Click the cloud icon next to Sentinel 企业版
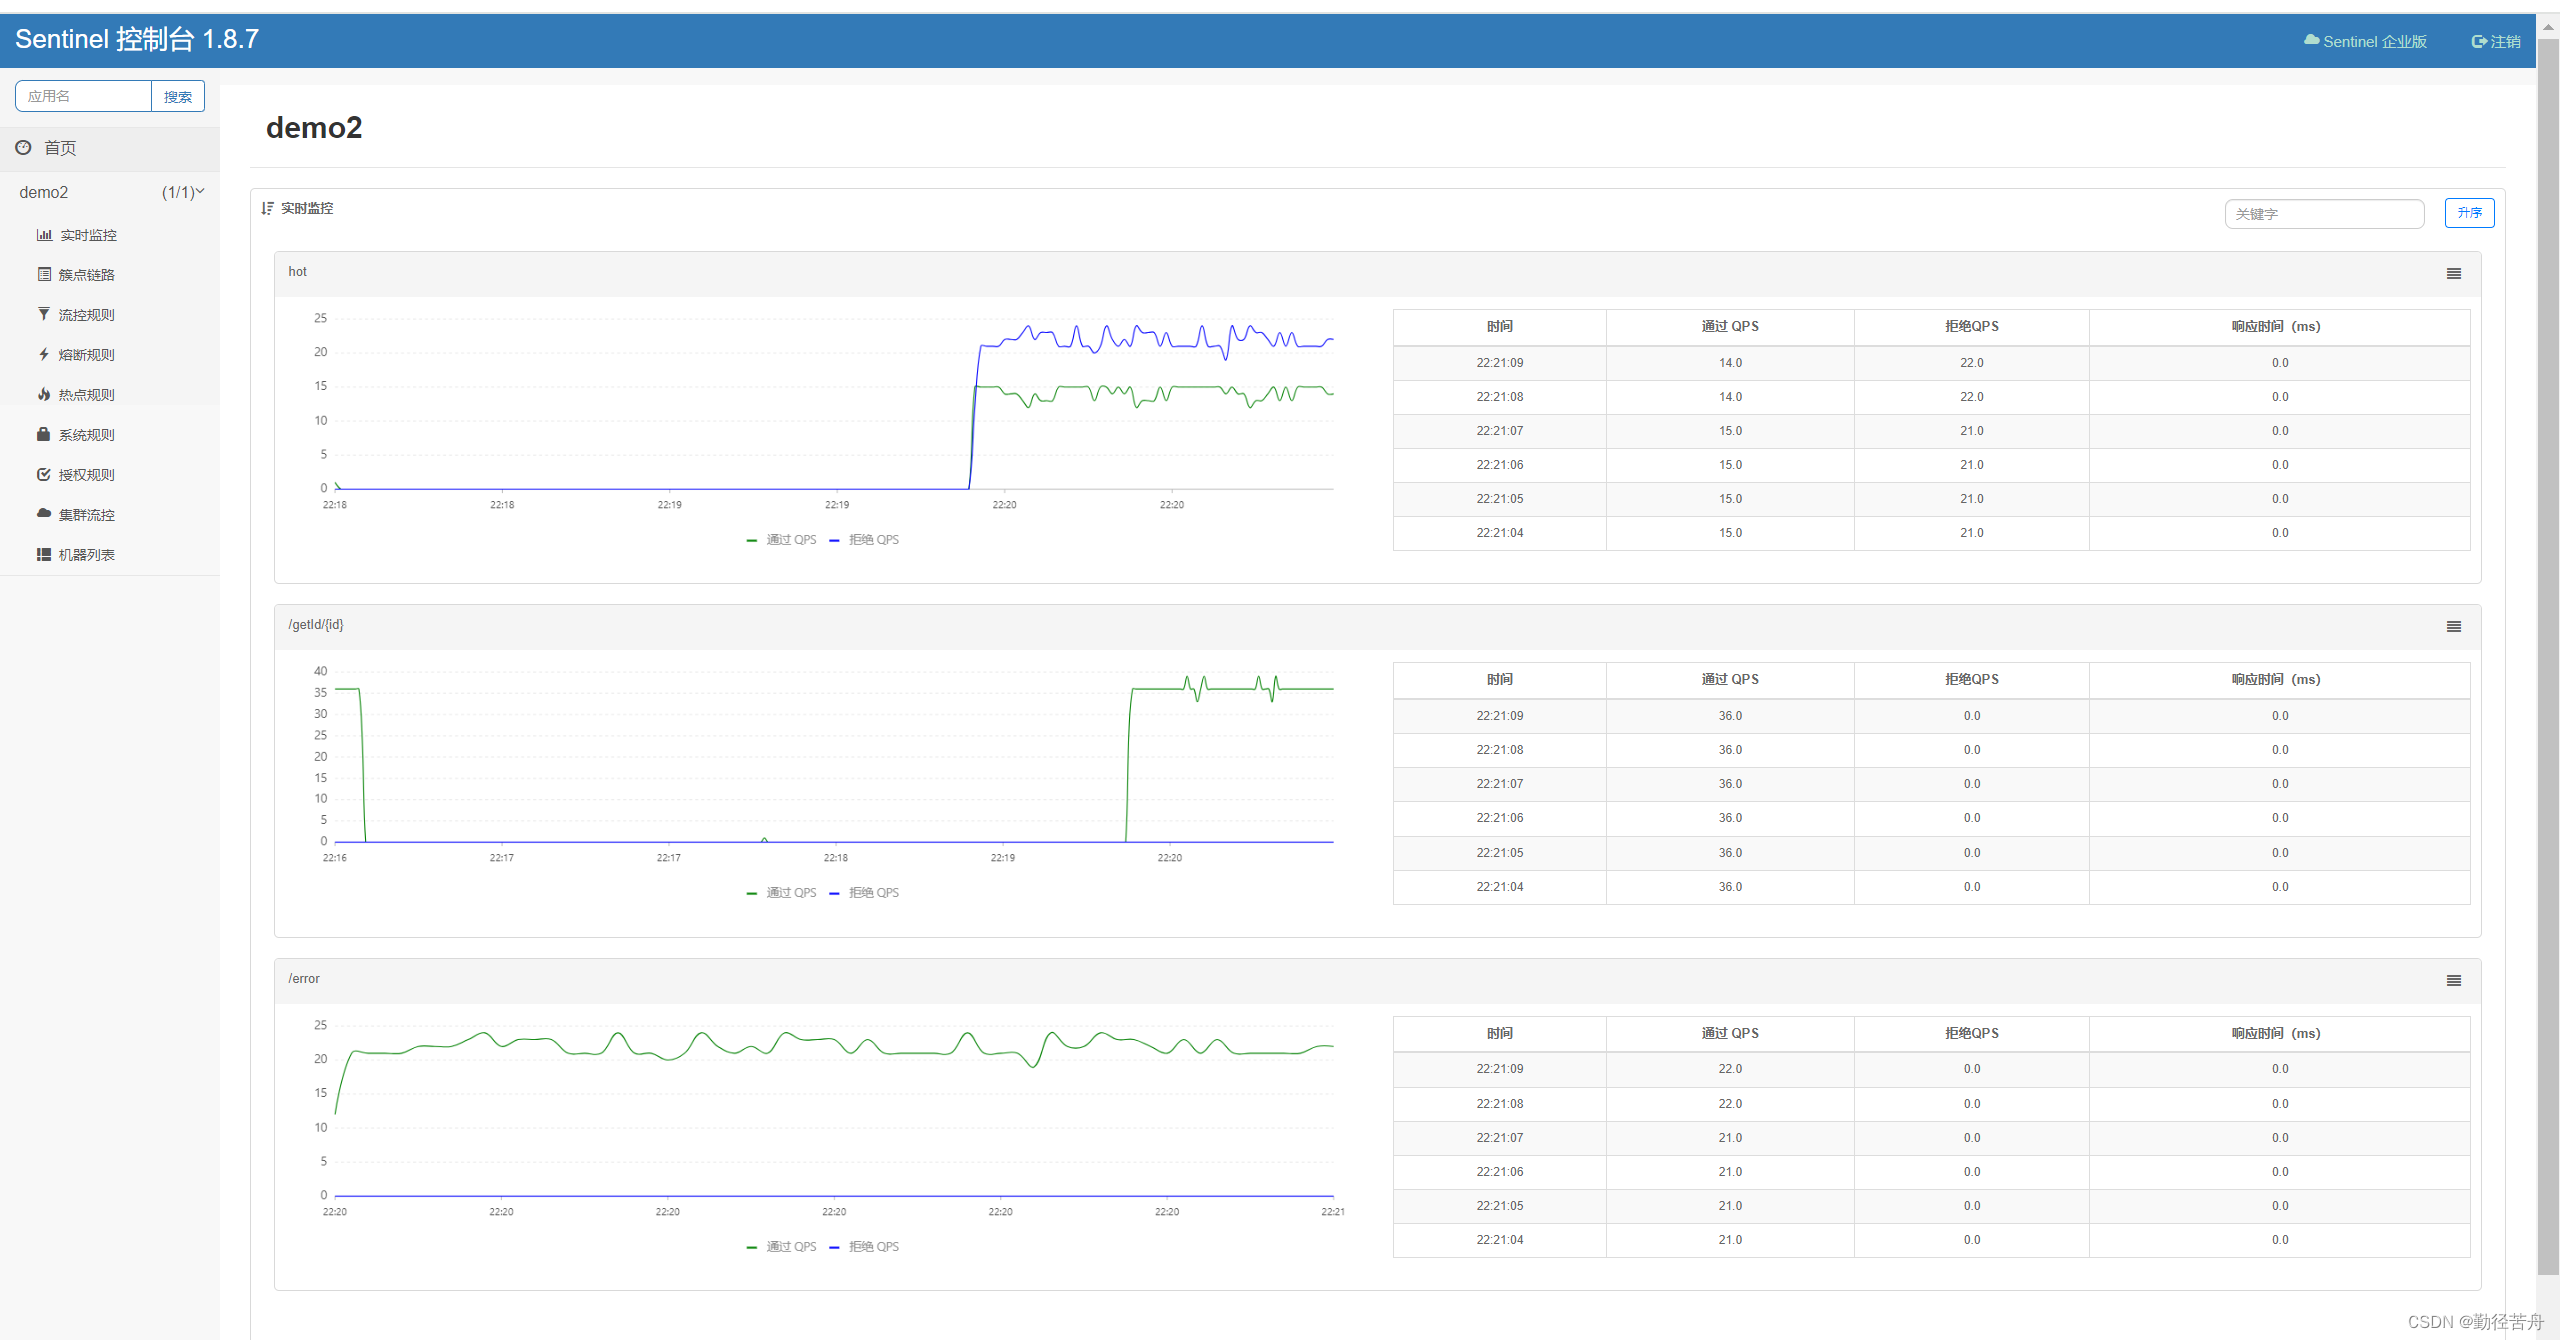The width and height of the screenshot is (2560, 1340). pyautogui.click(x=2311, y=40)
